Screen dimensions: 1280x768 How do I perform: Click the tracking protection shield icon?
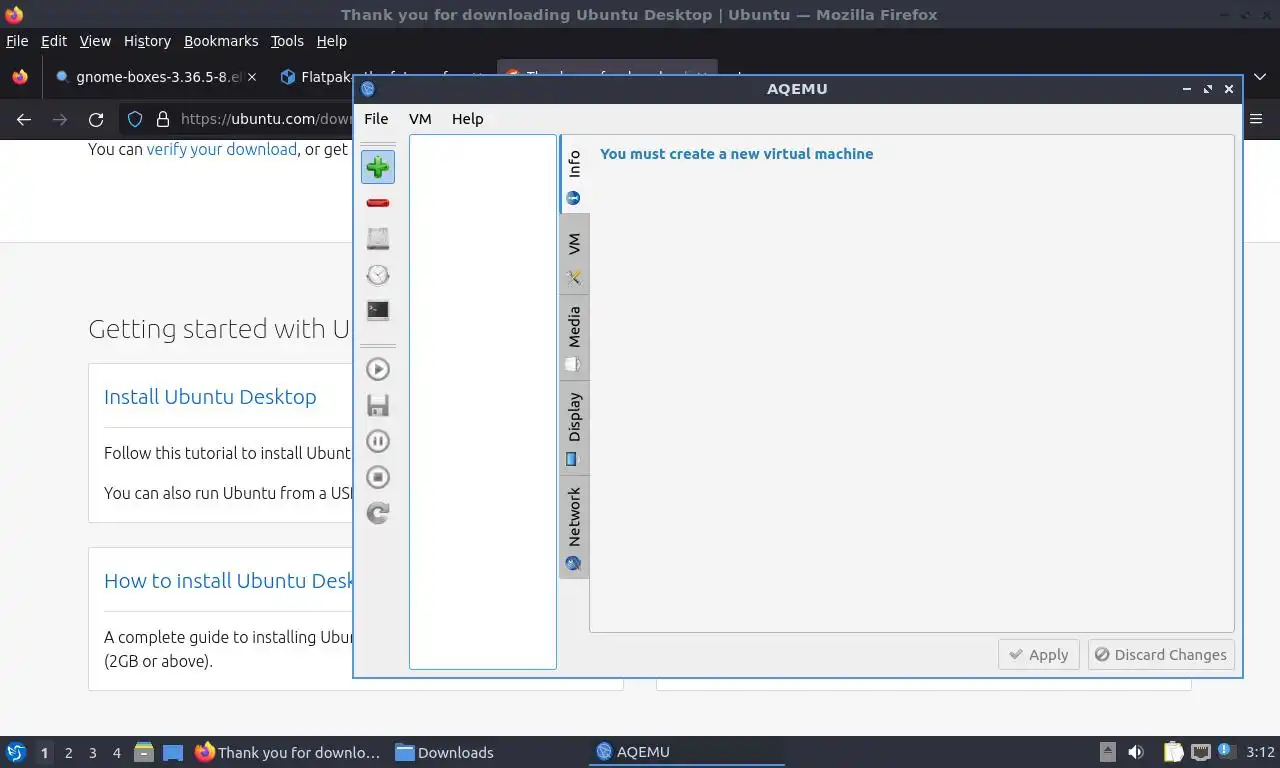[x=135, y=119]
